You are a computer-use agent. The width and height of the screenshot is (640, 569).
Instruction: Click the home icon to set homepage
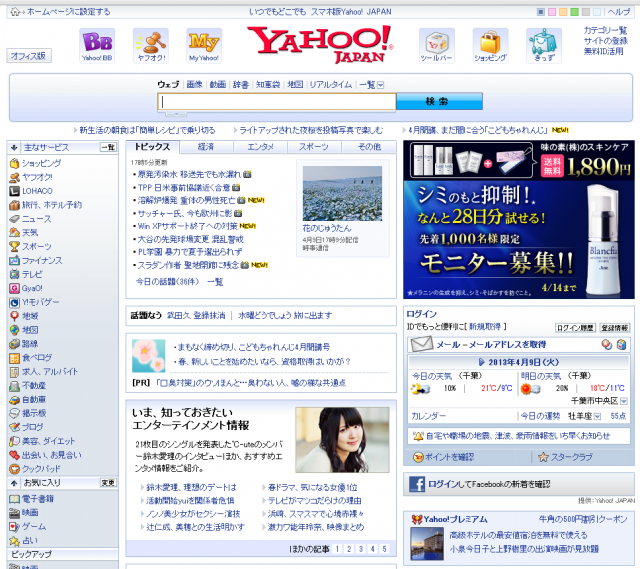(x=15, y=11)
